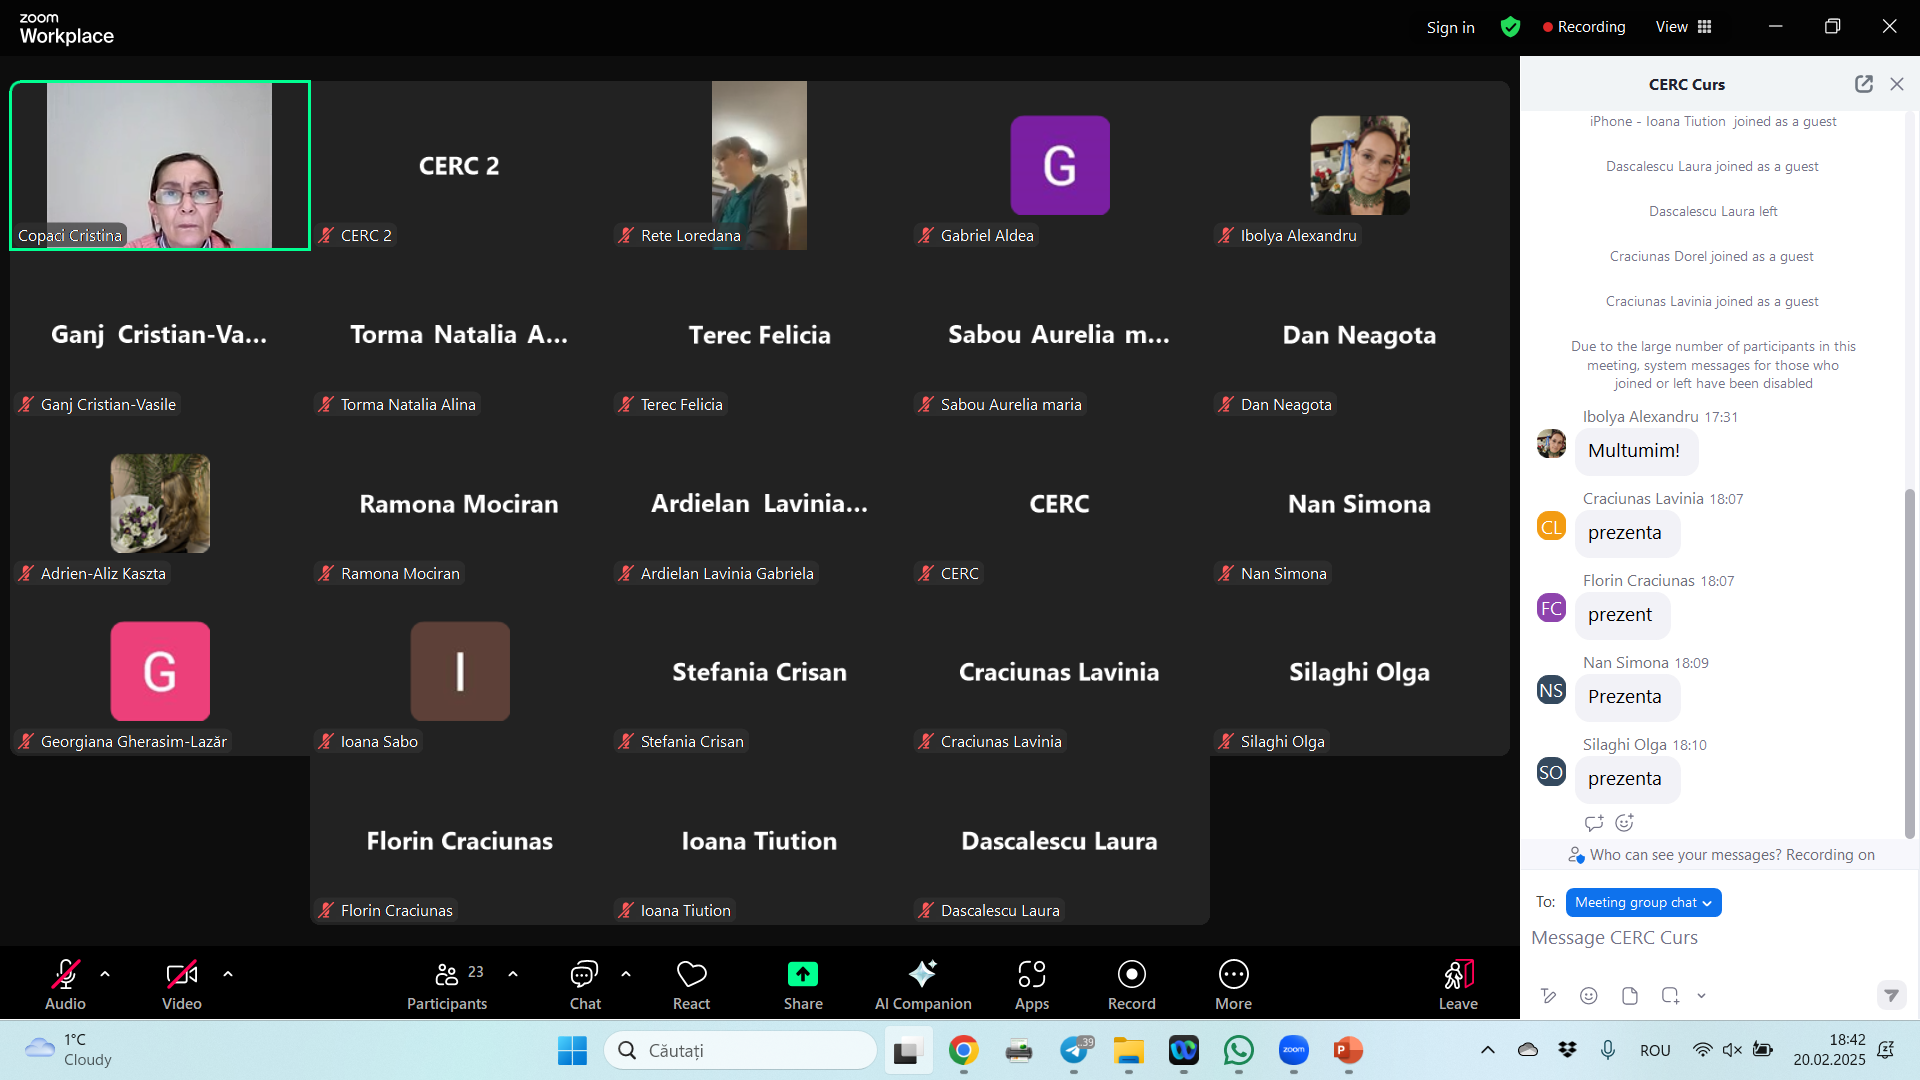Open the Meeting group chat recipient dropdown
This screenshot has width=1920, height=1080.
pos(1642,902)
